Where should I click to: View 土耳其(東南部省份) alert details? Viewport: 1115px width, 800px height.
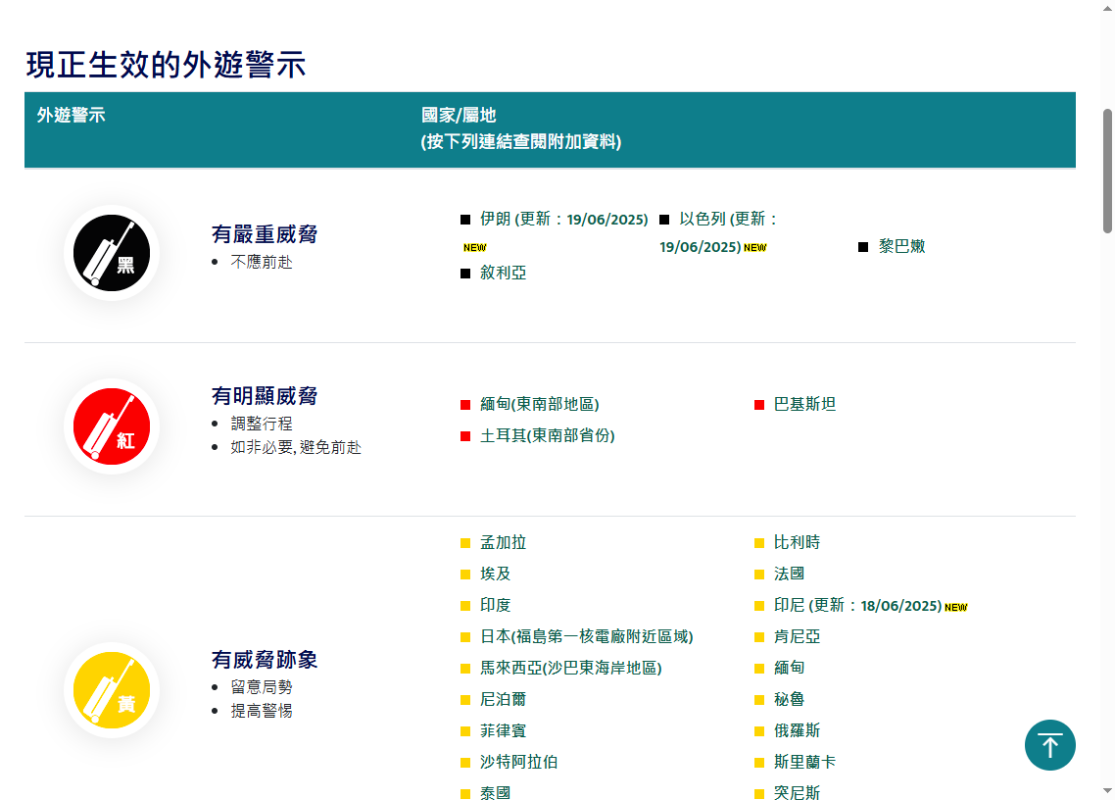[x=547, y=436]
